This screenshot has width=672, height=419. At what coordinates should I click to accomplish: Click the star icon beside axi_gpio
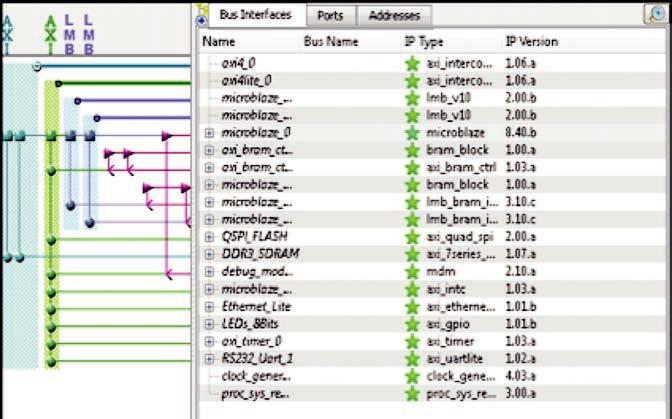(411, 324)
